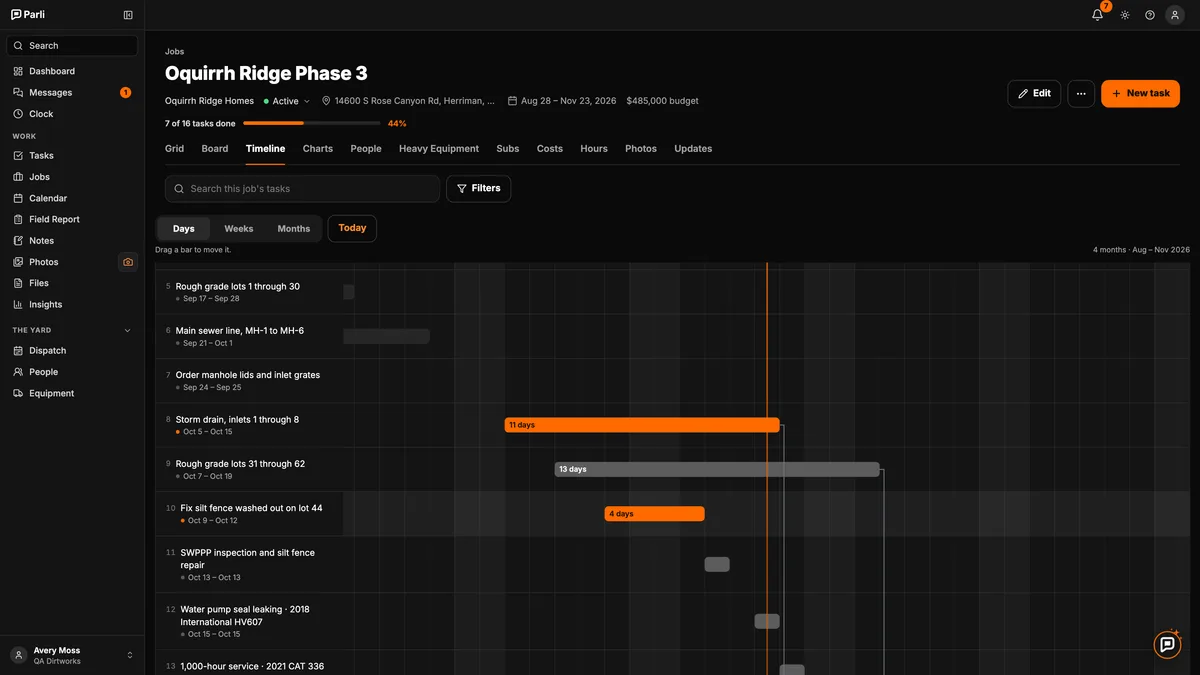Open the Heavy Equipment tab
This screenshot has width=1200, height=675.
[439, 149]
